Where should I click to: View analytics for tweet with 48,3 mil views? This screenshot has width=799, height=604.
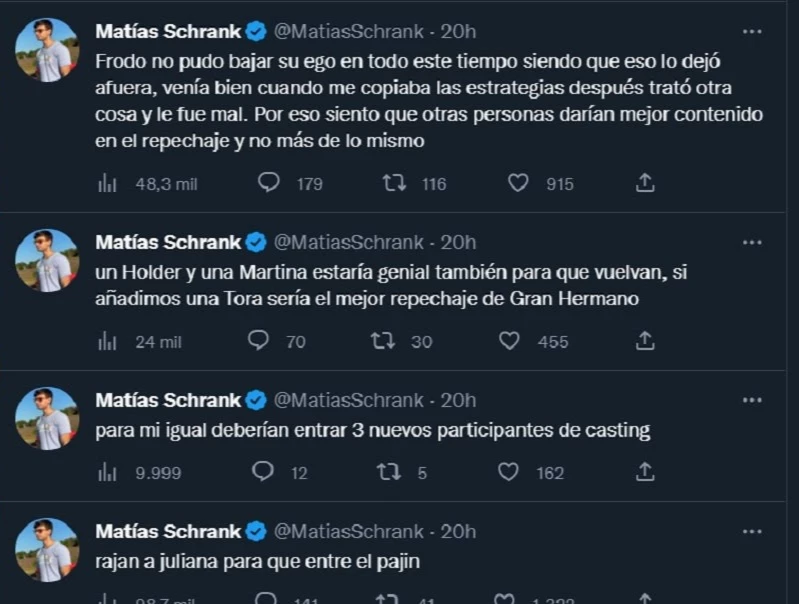pyautogui.click(x=107, y=183)
